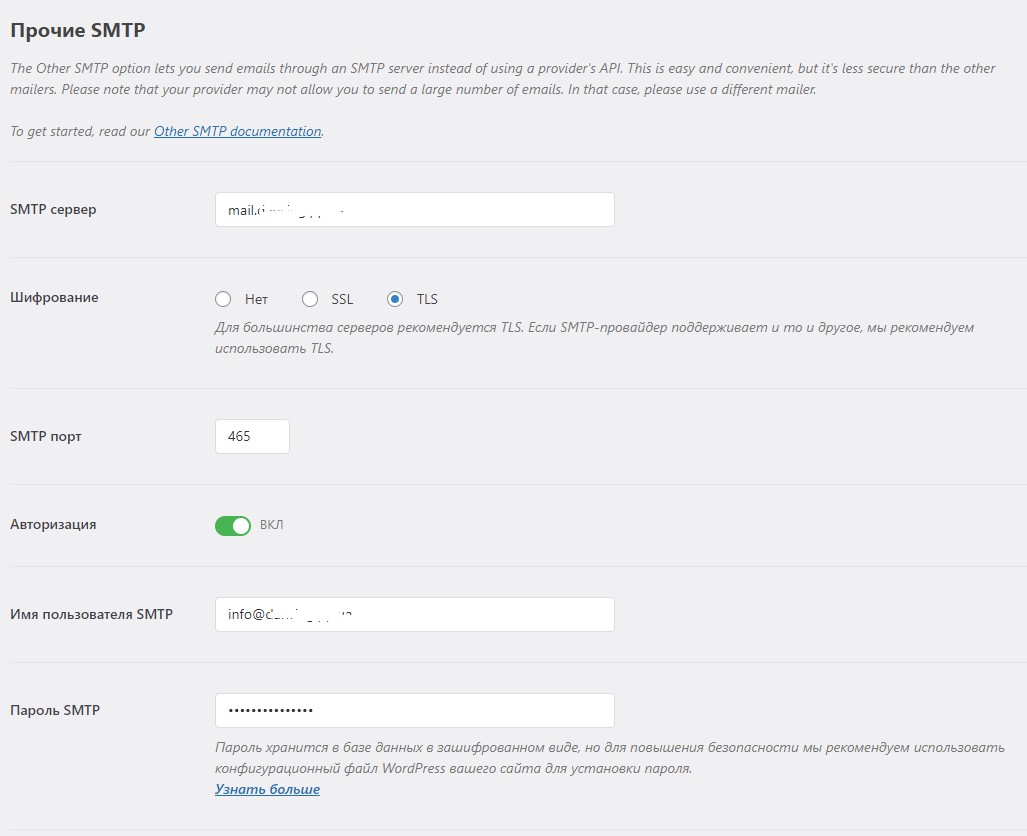Click the Имя пользователя SMTP input field
This screenshot has height=836, width=1027.
pos(414,615)
